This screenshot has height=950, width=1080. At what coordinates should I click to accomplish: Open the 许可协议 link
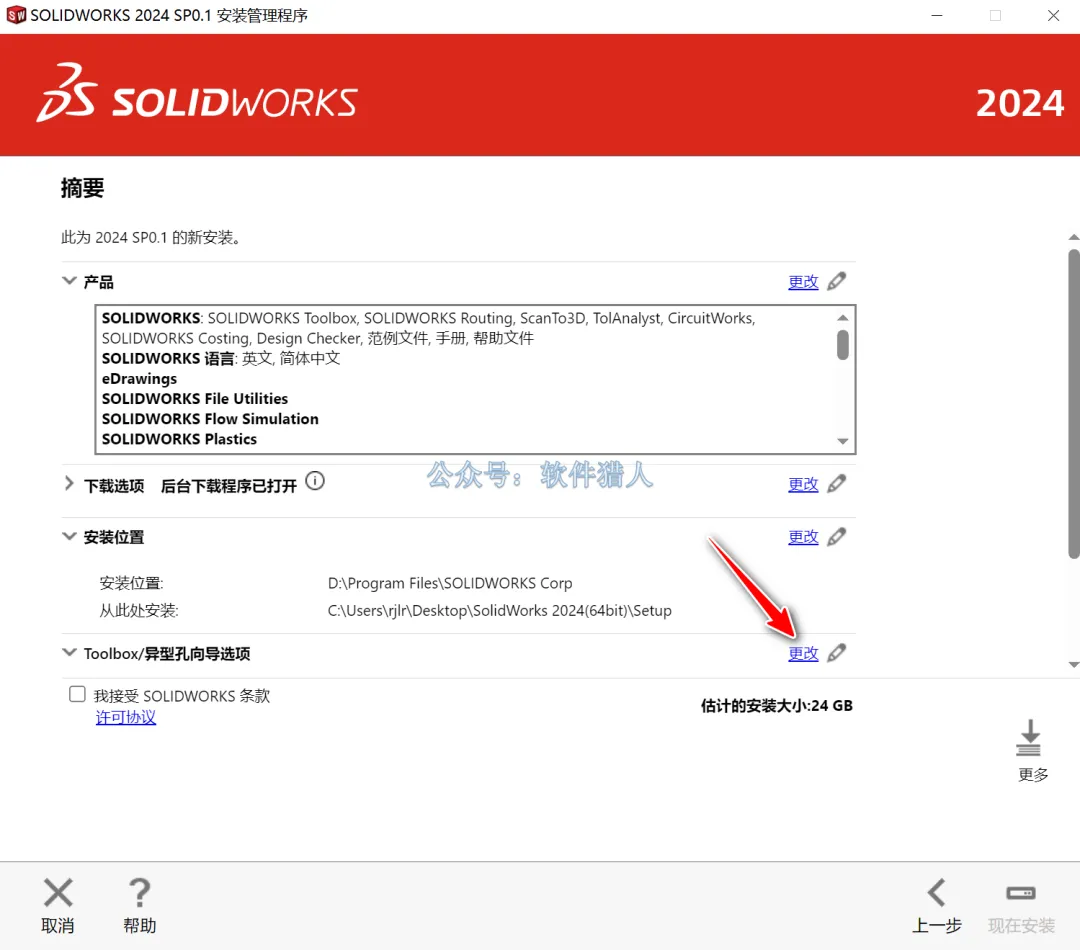pyautogui.click(x=126, y=717)
